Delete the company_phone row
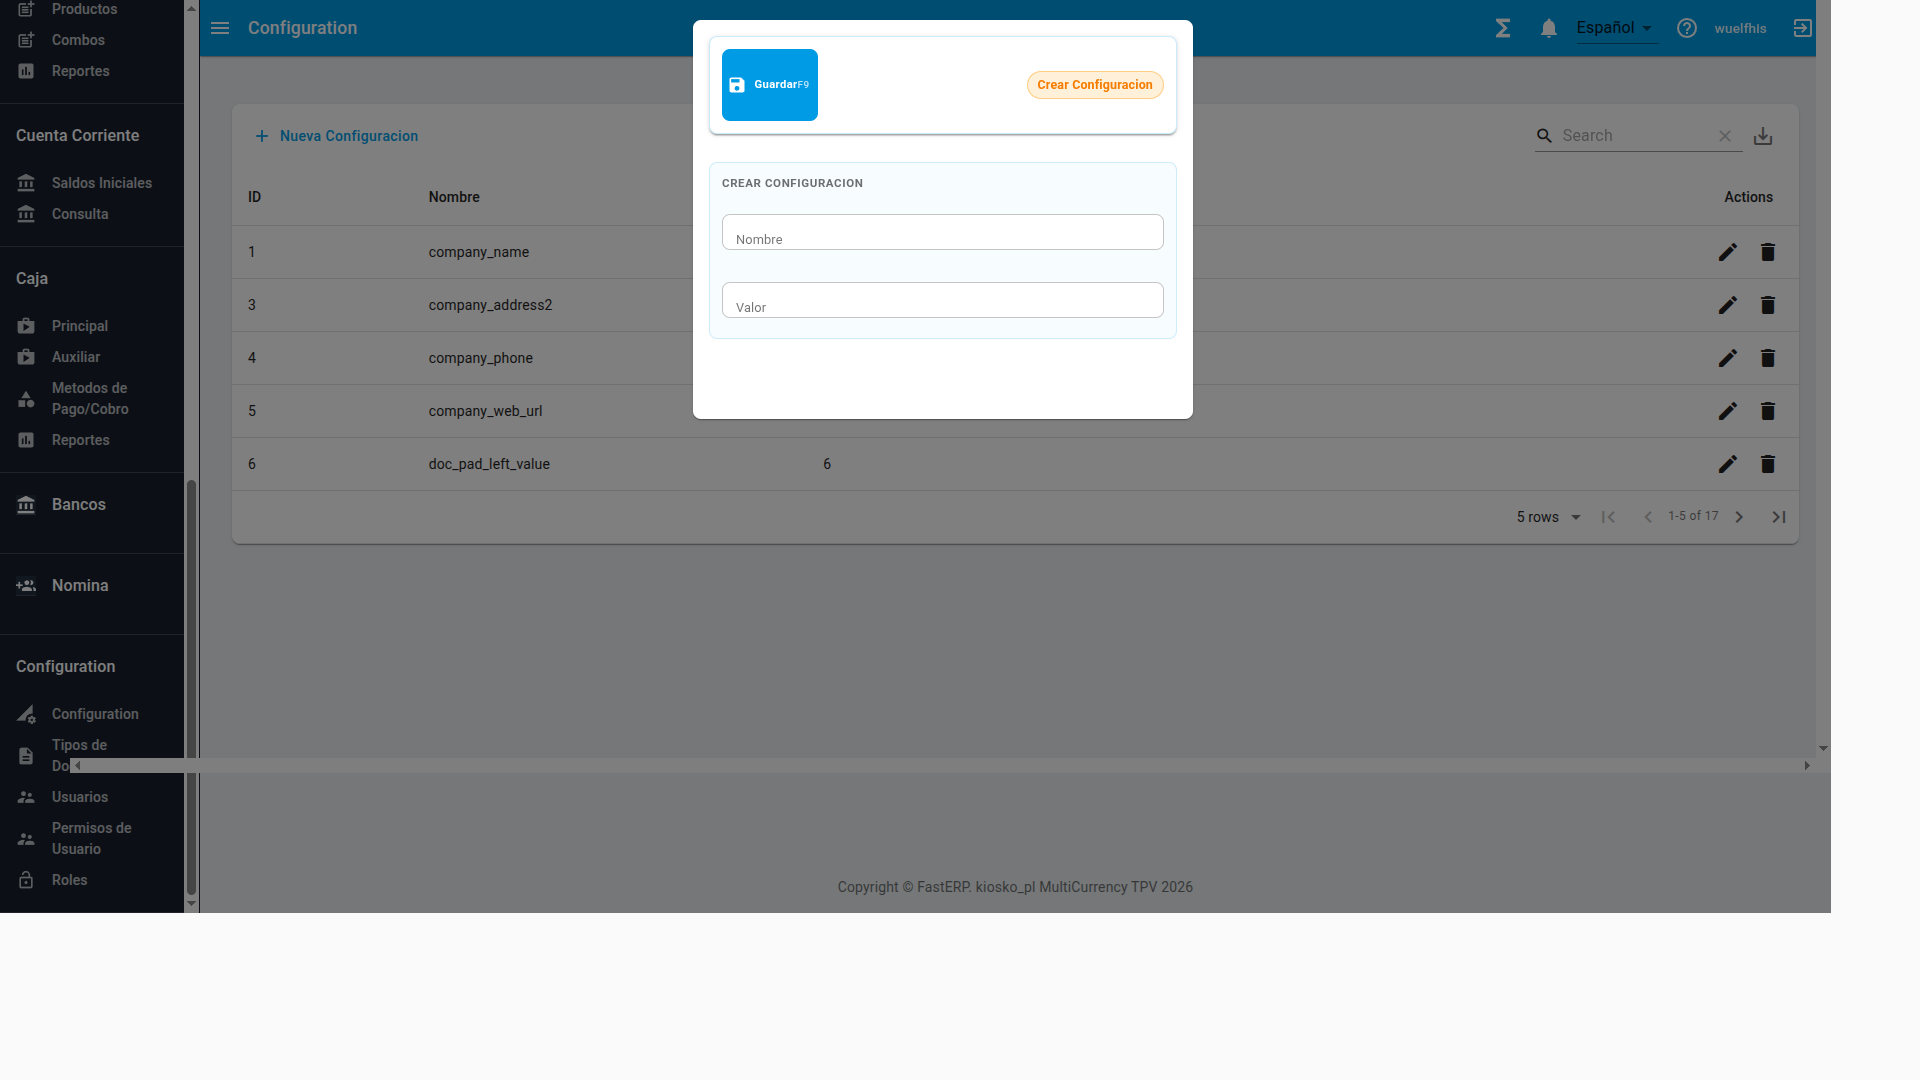The width and height of the screenshot is (1920, 1080). [1768, 358]
